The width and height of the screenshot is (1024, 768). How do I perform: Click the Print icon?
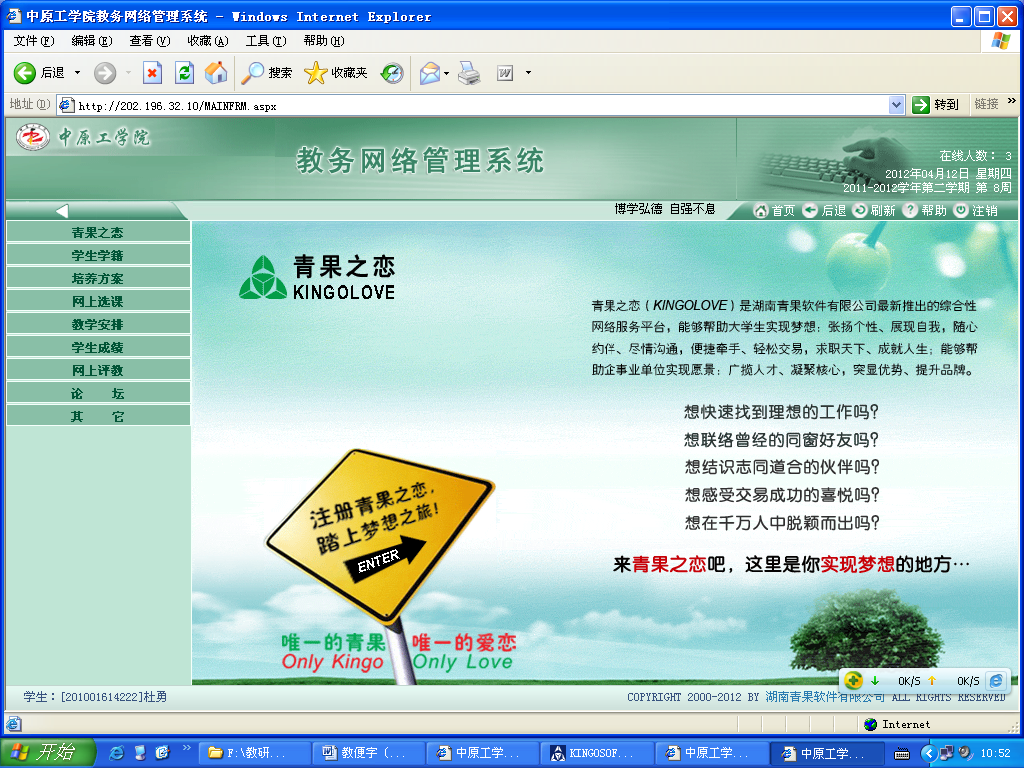click(x=470, y=72)
